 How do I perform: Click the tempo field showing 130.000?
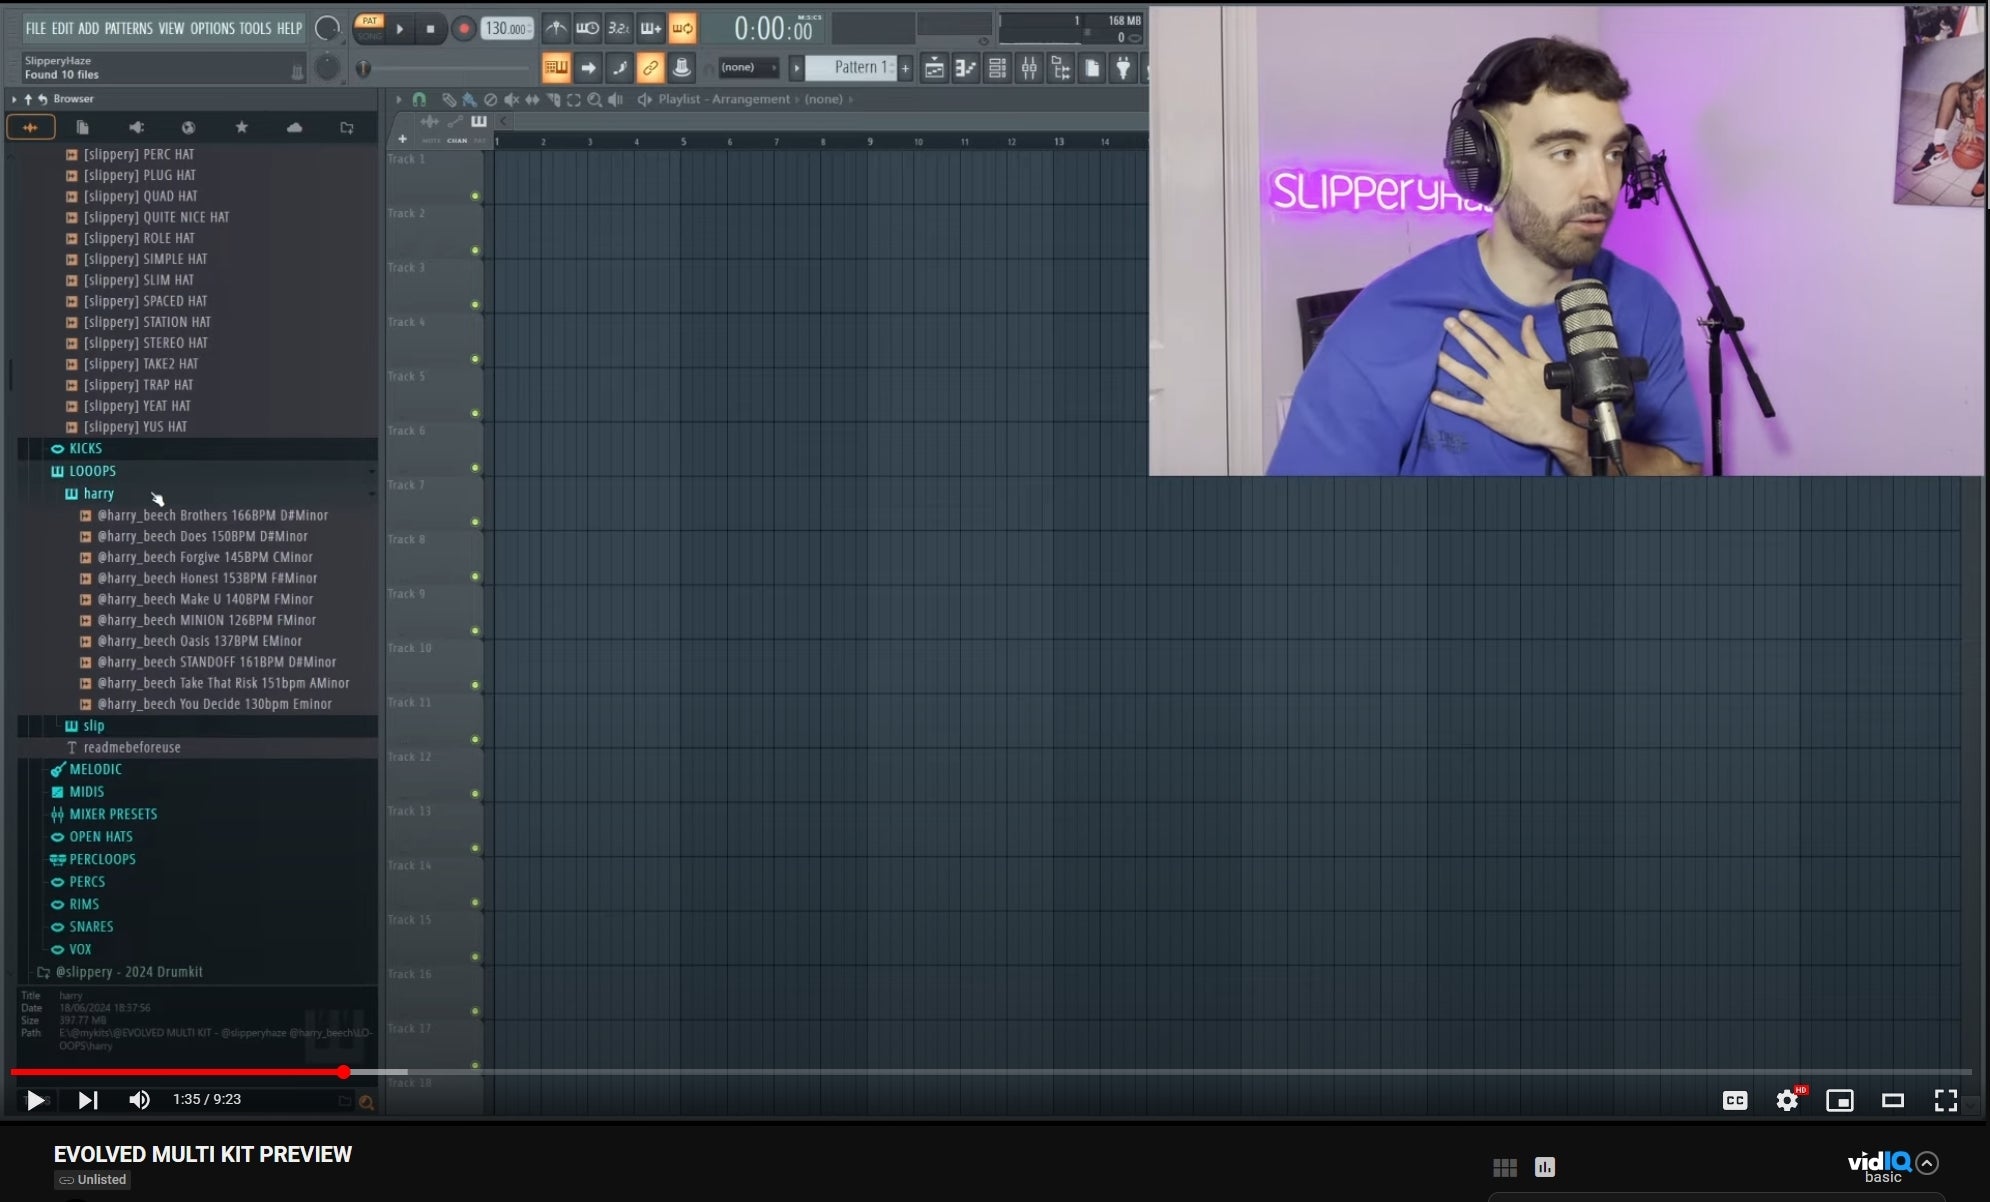coord(506,28)
